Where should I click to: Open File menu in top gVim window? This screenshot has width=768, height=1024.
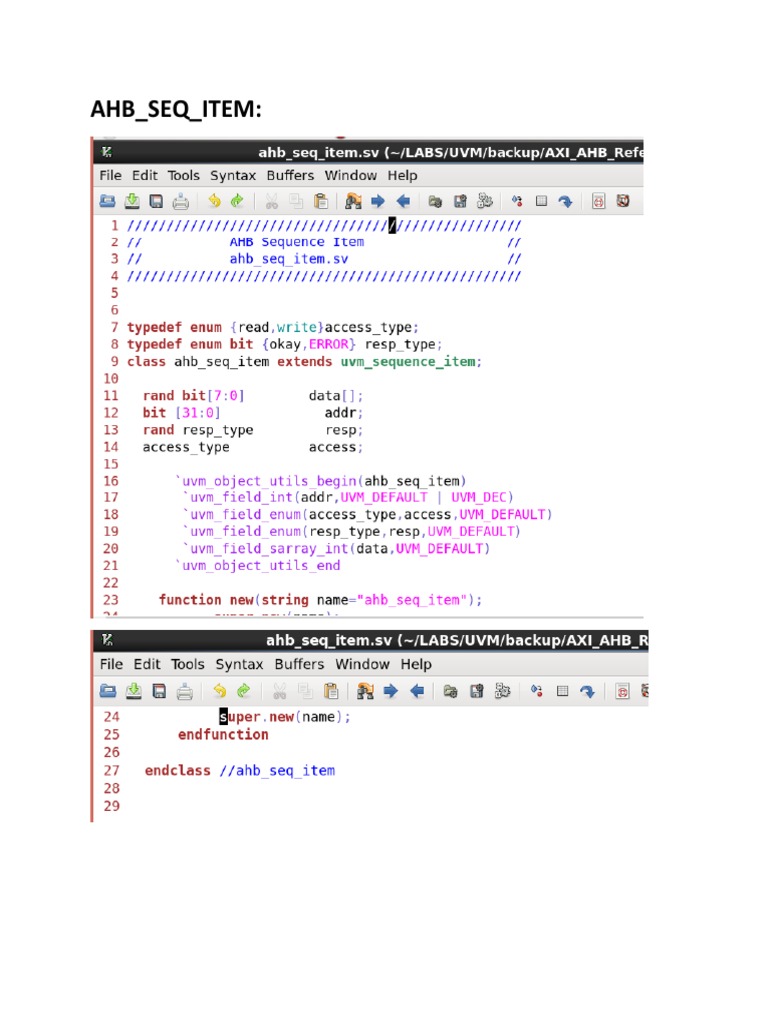coord(110,175)
